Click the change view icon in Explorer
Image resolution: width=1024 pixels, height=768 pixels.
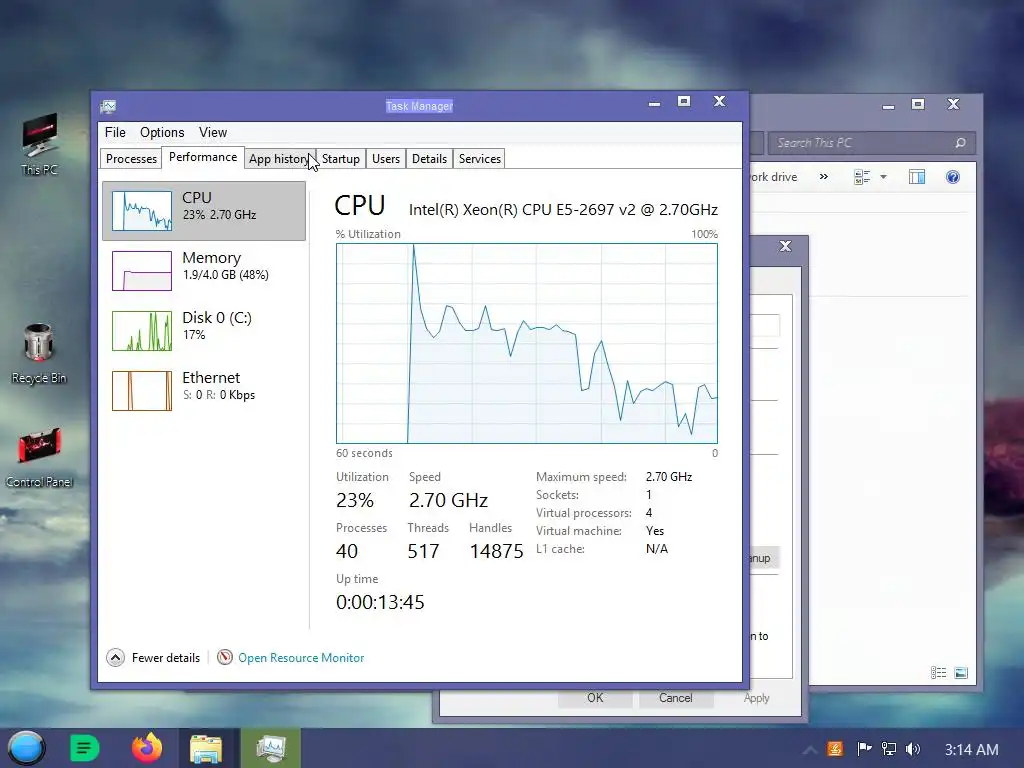click(862, 177)
